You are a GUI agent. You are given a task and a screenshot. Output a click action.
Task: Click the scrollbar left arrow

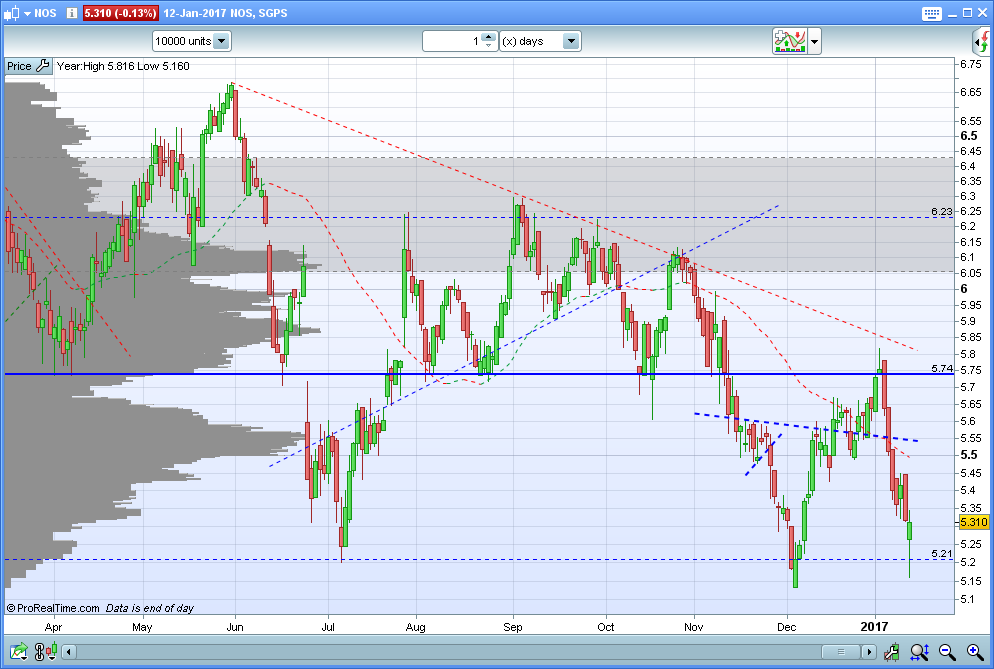68,651
